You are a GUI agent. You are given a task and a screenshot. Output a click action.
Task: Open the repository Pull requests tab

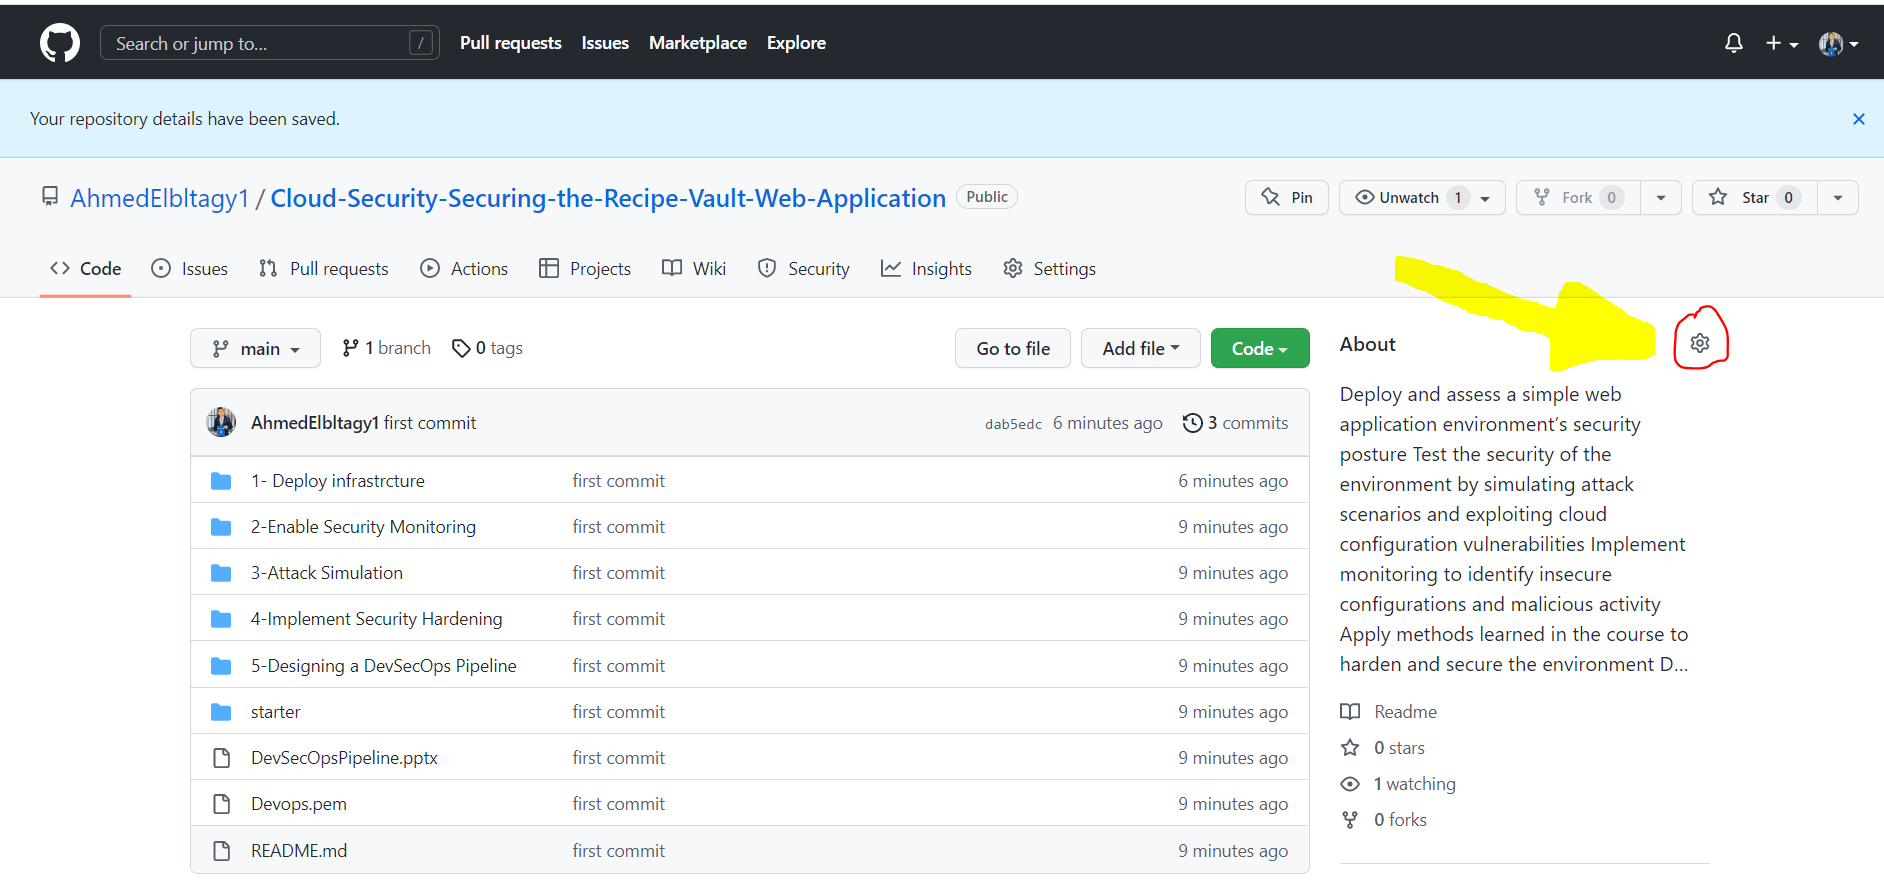point(323,268)
